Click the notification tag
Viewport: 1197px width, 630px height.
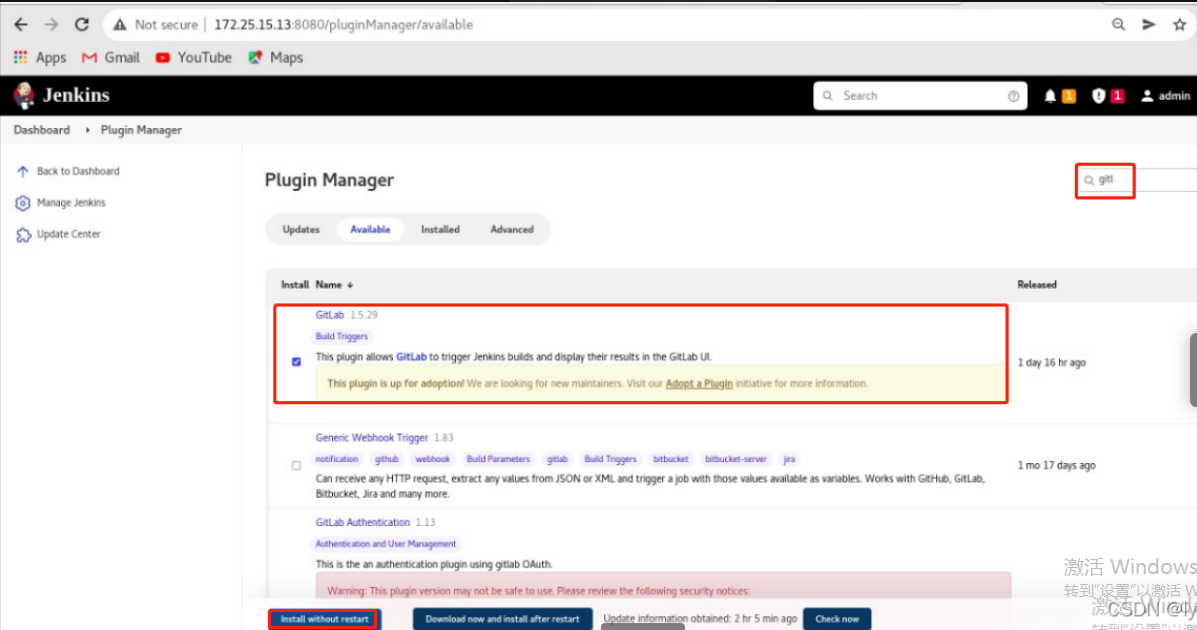(337, 459)
